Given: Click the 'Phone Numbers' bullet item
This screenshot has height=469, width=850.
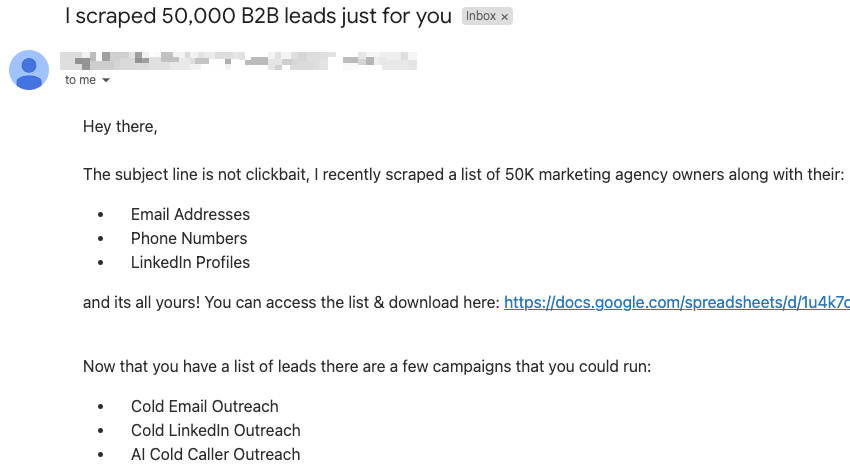Looking at the screenshot, I should (x=189, y=239).
